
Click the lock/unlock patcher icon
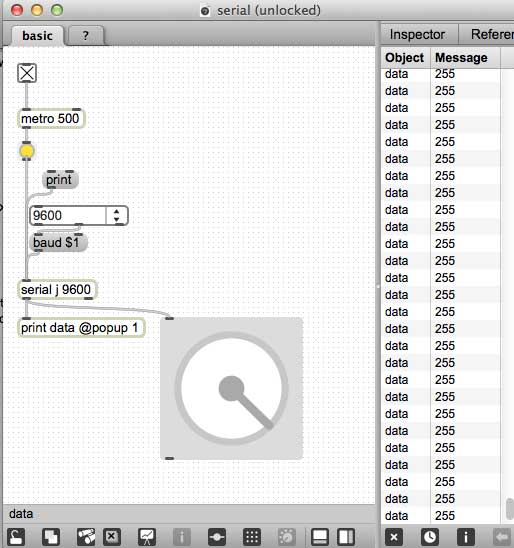[16, 536]
